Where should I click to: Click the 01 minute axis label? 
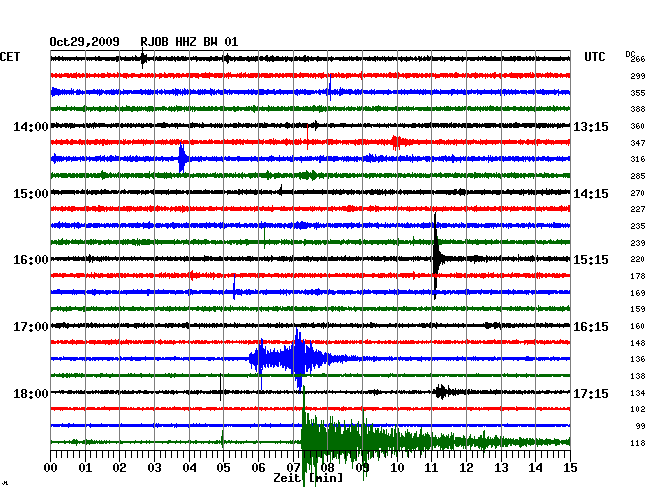click(85, 468)
